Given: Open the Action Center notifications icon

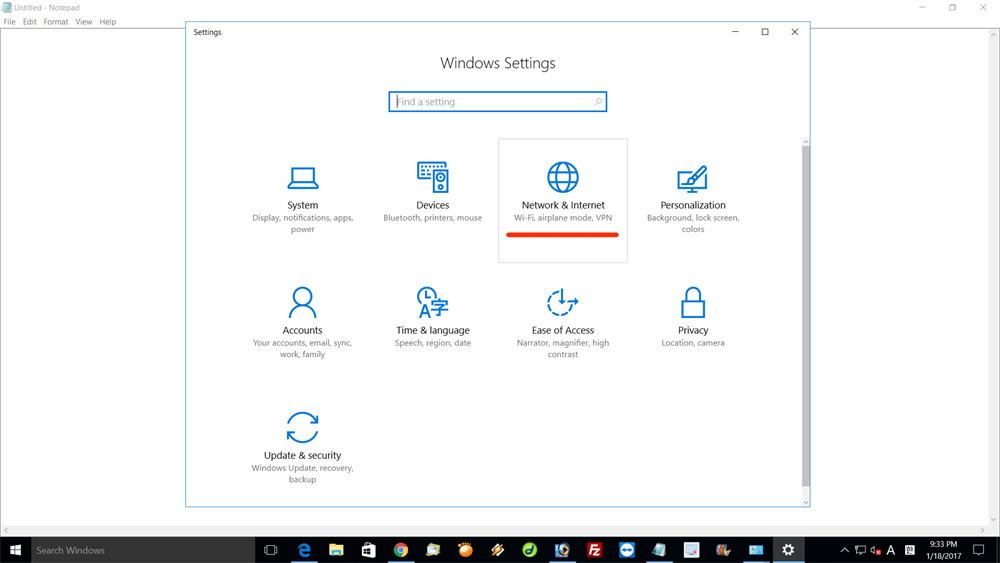Looking at the screenshot, I should tap(979, 550).
